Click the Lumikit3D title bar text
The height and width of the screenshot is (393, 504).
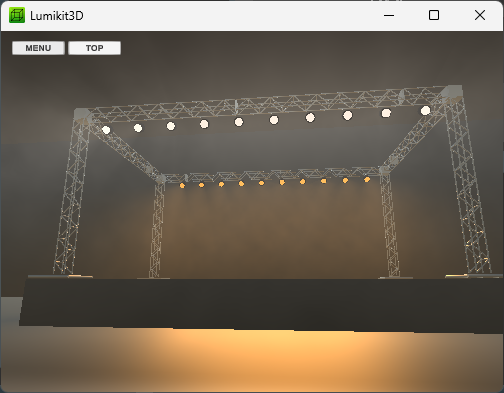coord(57,16)
